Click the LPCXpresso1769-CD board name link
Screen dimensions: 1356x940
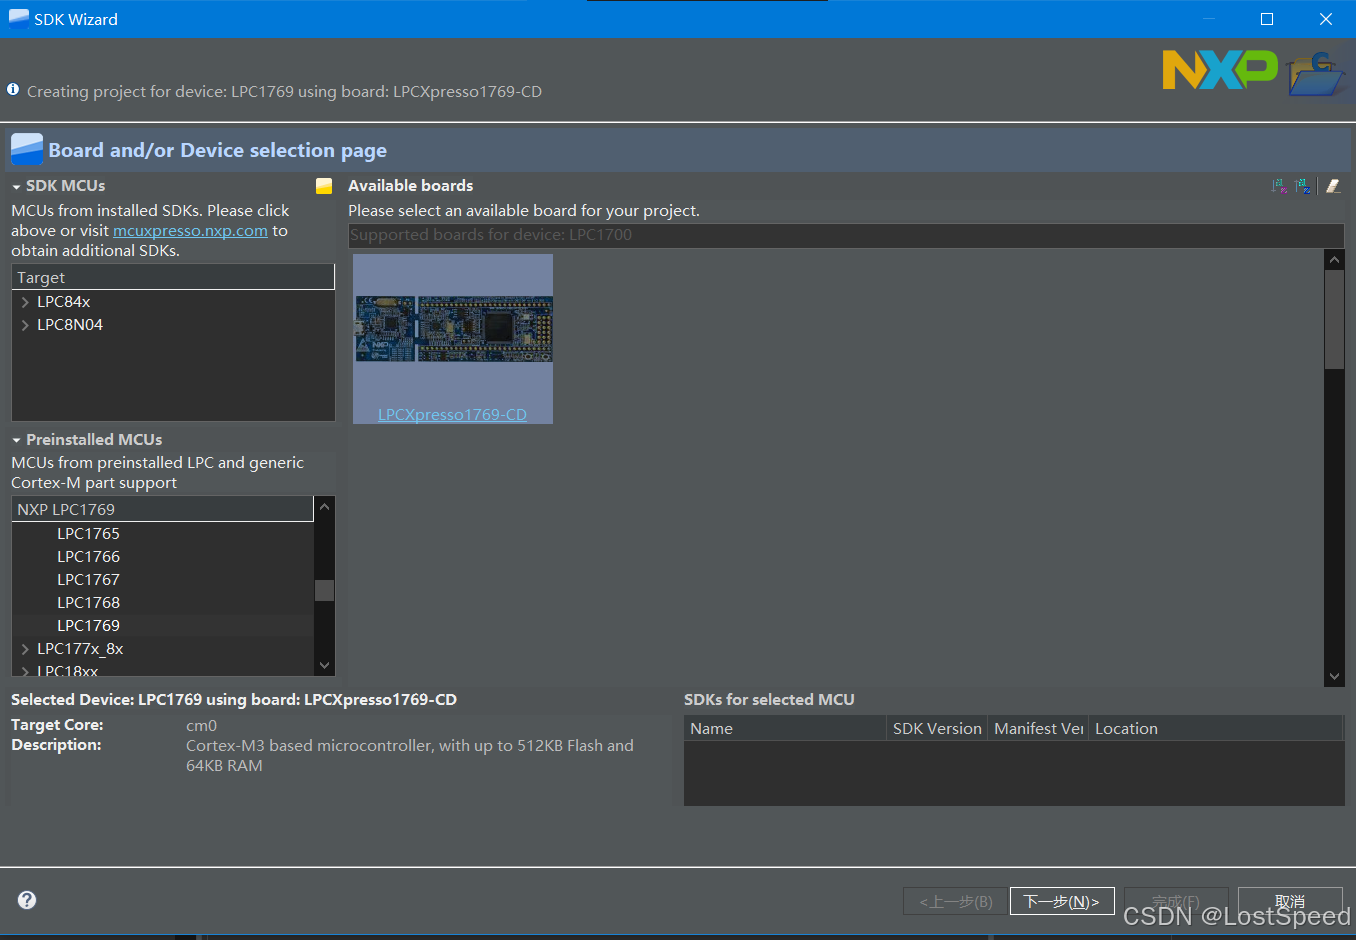pos(452,415)
